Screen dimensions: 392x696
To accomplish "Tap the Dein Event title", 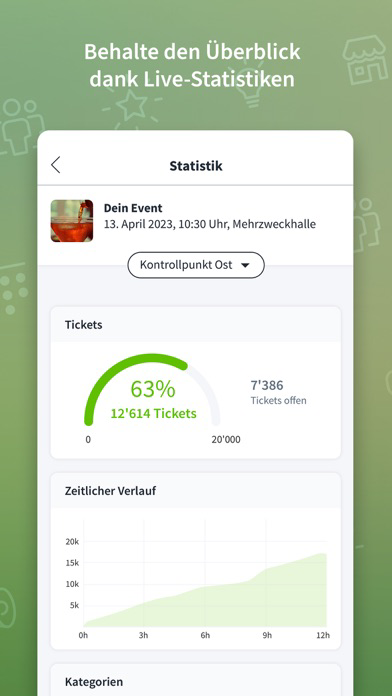I will [133, 208].
